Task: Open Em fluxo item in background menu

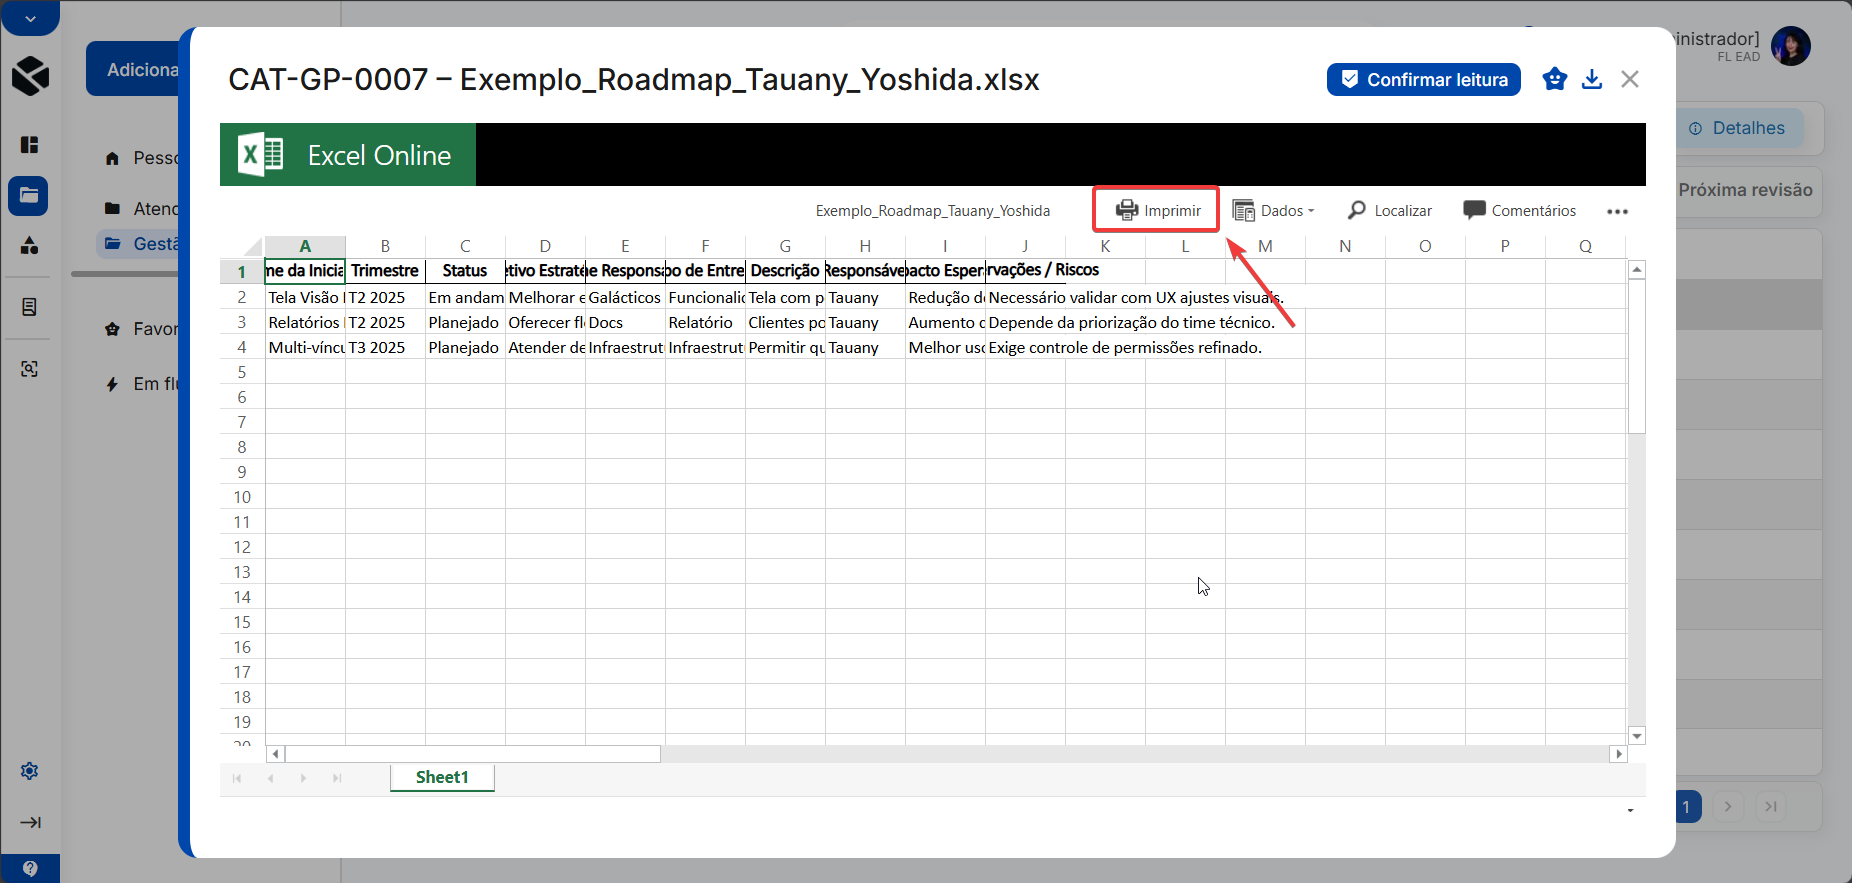Action: pyautogui.click(x=141, y=384)
